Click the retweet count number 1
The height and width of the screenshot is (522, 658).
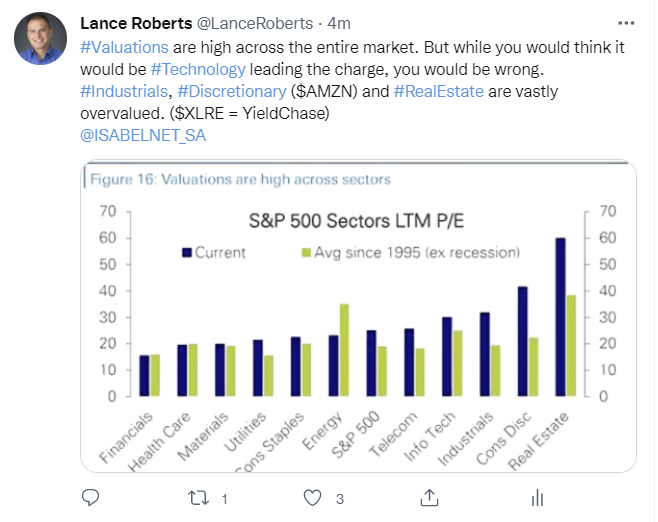pos(225,499)
